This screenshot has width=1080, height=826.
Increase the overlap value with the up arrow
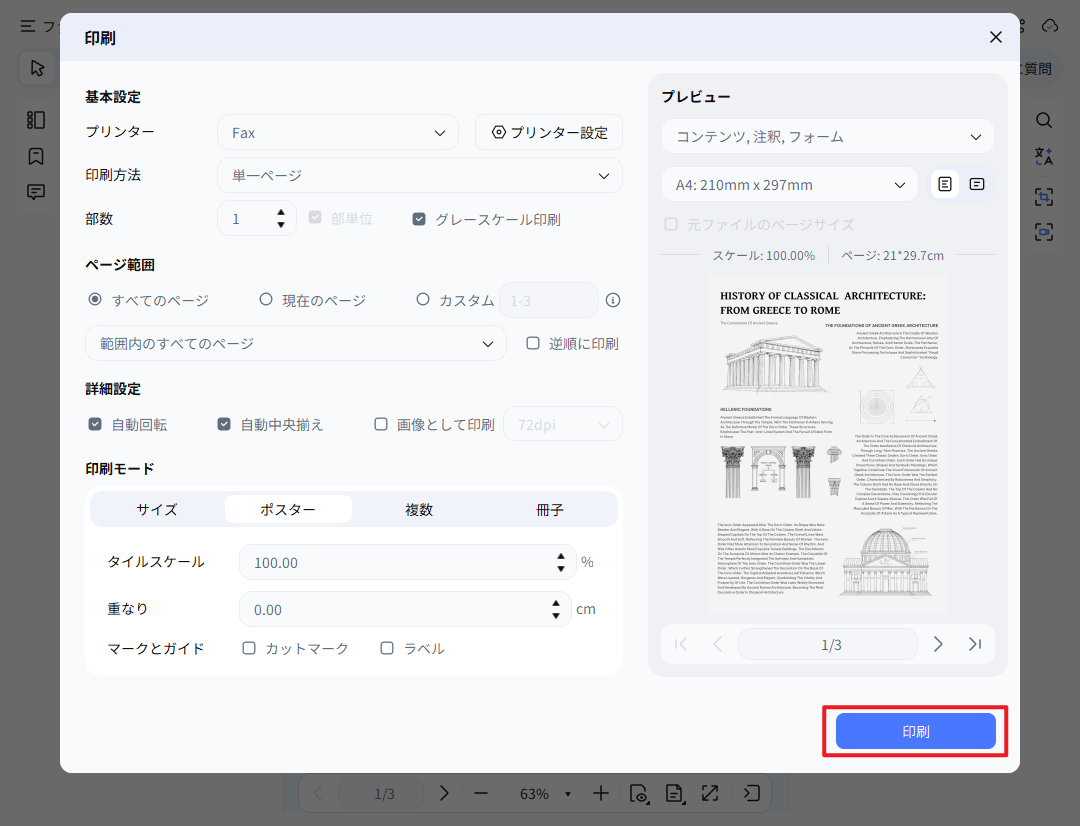coord(556,603)
